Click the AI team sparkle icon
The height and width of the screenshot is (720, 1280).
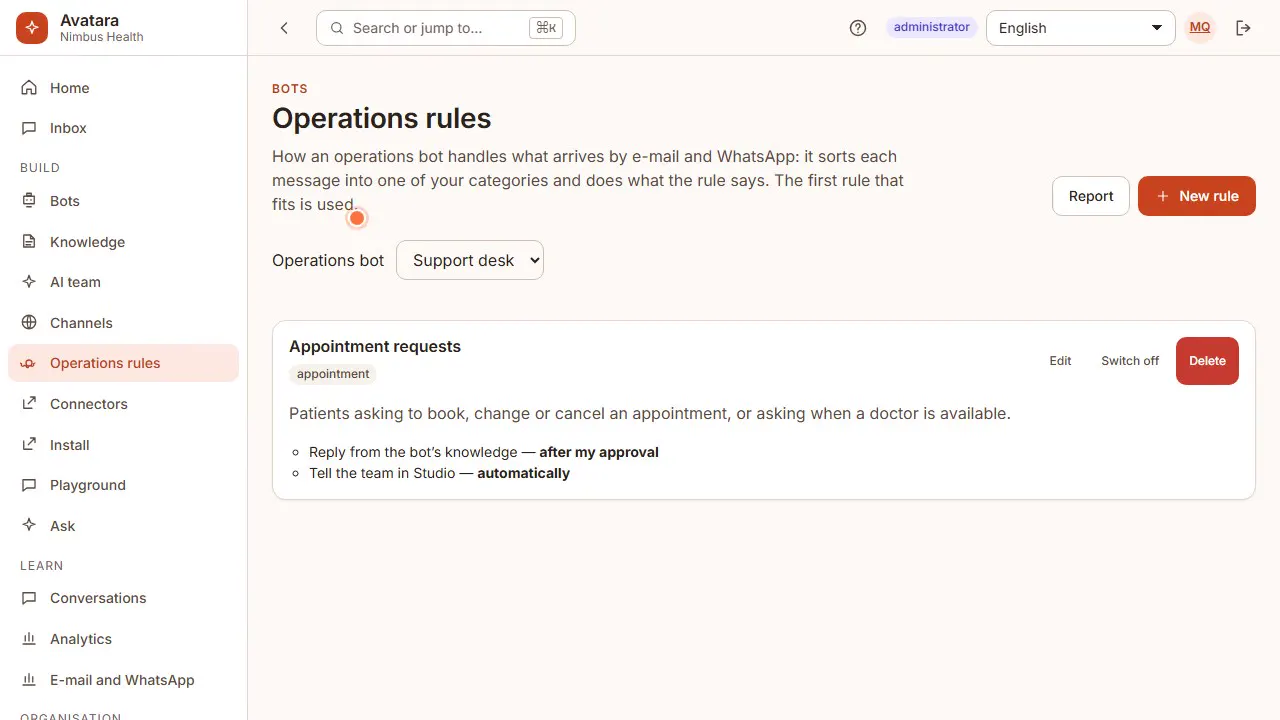(29, 282)
